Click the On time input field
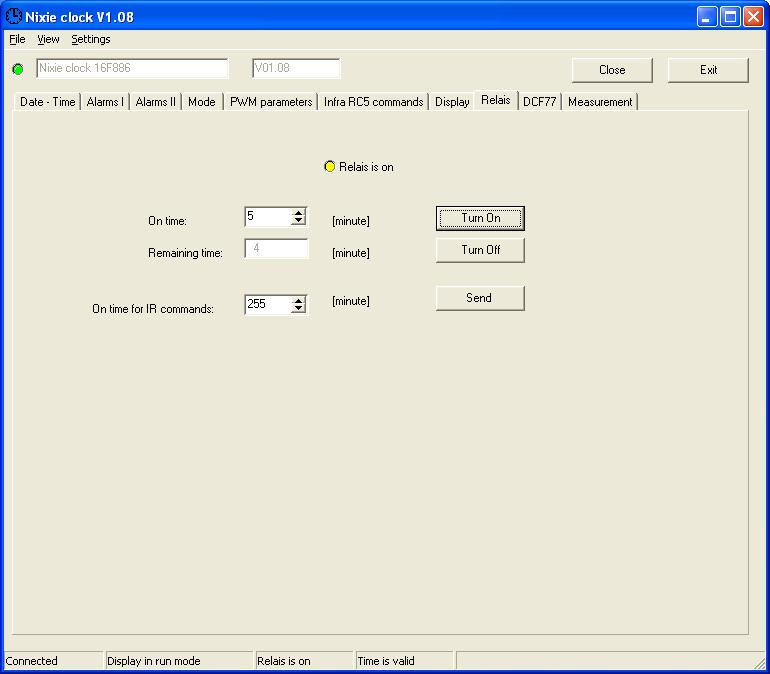Screen dimensions: 770x674 [268, 216]
